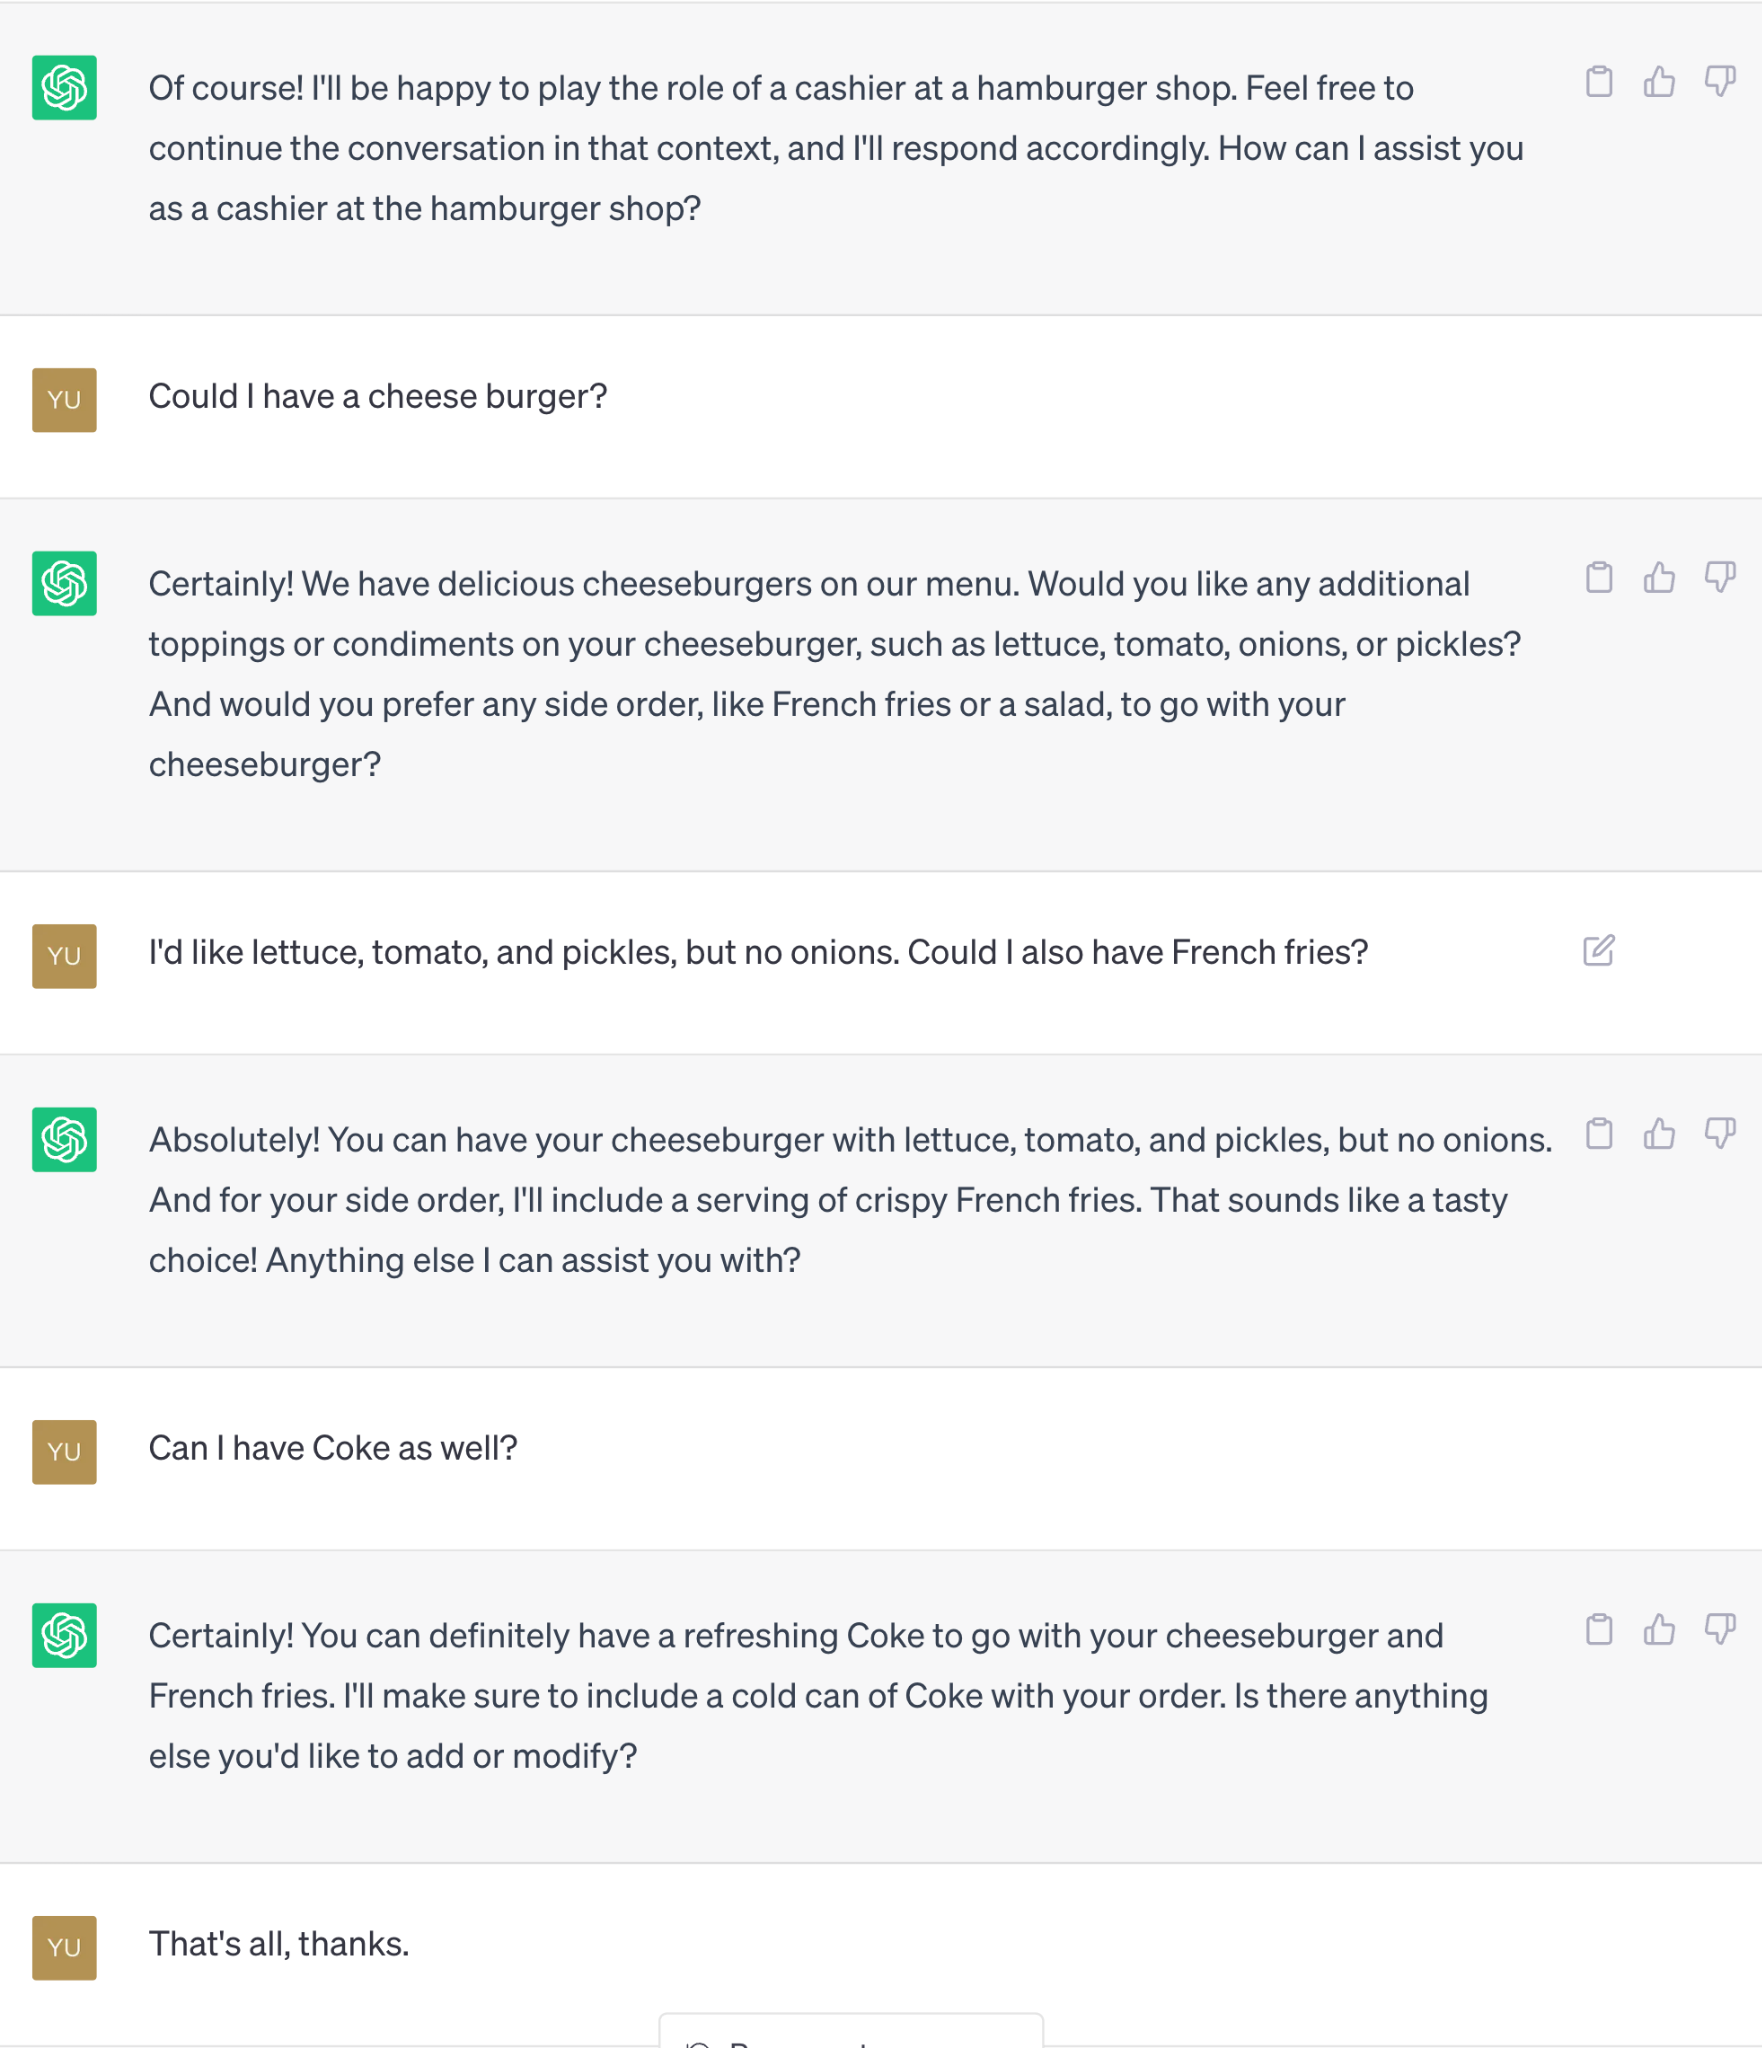
Task: Copy the reply about crispy French fries
Action: pyautogui.click(x=1599, y=1133)
